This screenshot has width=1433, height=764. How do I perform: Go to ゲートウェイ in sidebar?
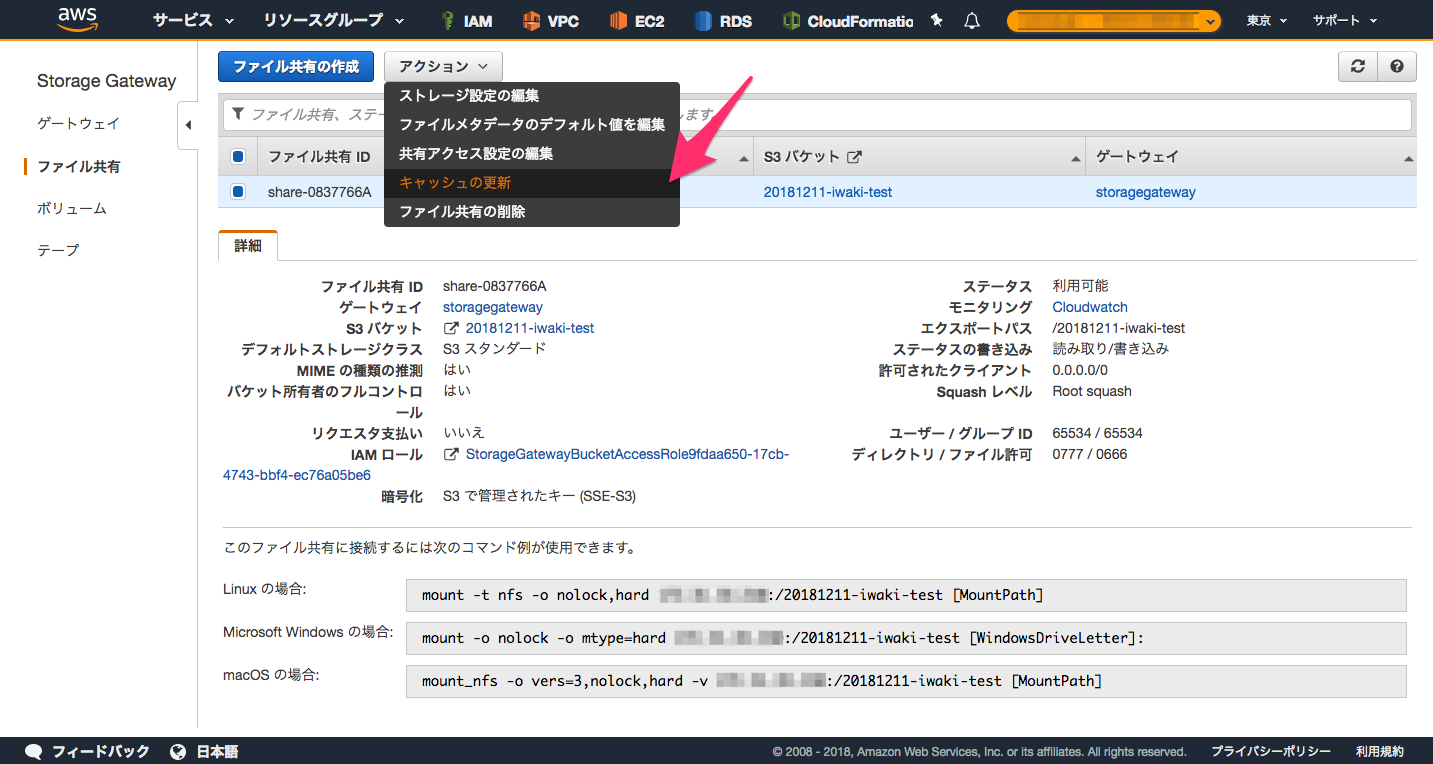[x=78, y=123]
